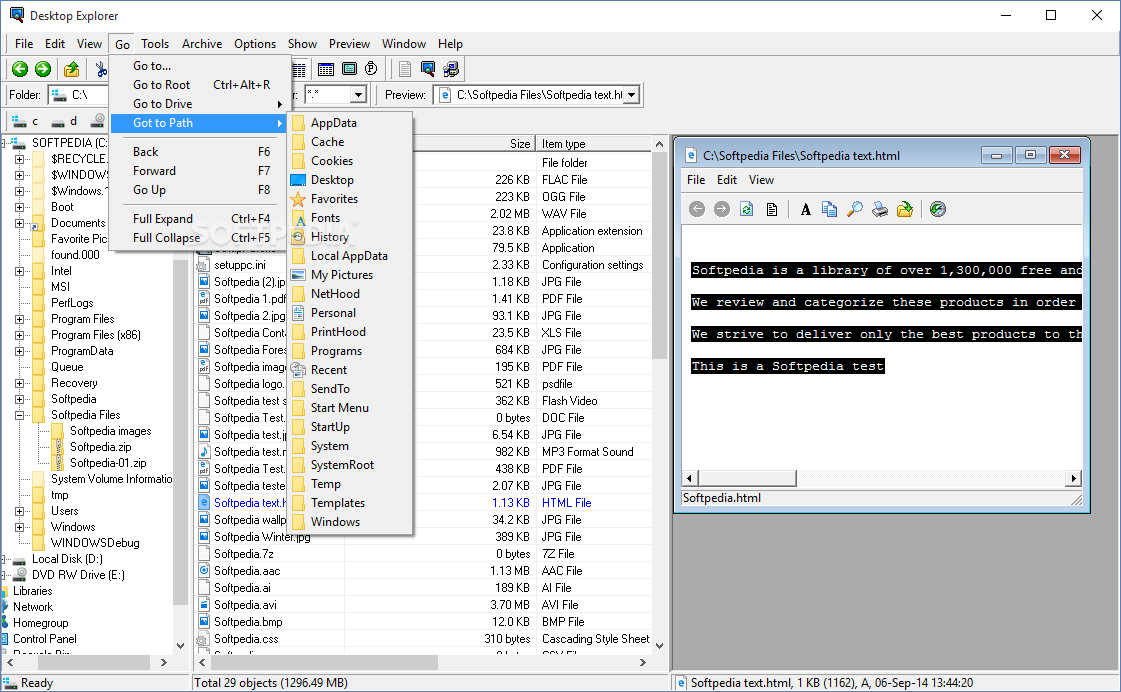The height and width of the screenshot is (692, 1121).
Task: Click the folder with green arrow icon
Action: pos(905,209)
